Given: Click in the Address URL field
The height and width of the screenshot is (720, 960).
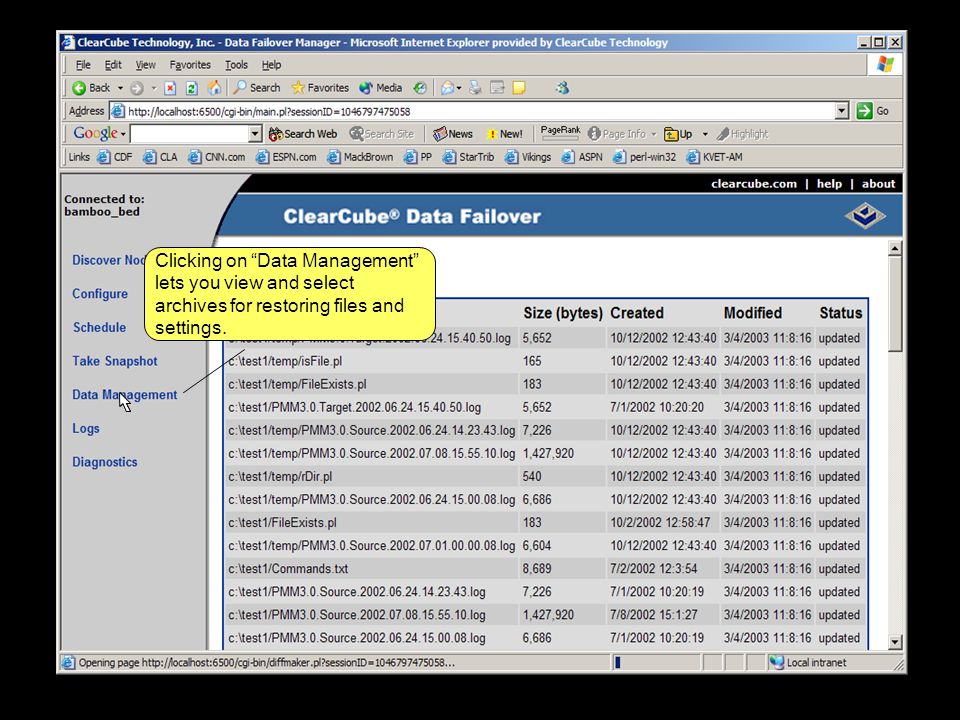Looking at the screenshot, I should click(x=473, y=111).
